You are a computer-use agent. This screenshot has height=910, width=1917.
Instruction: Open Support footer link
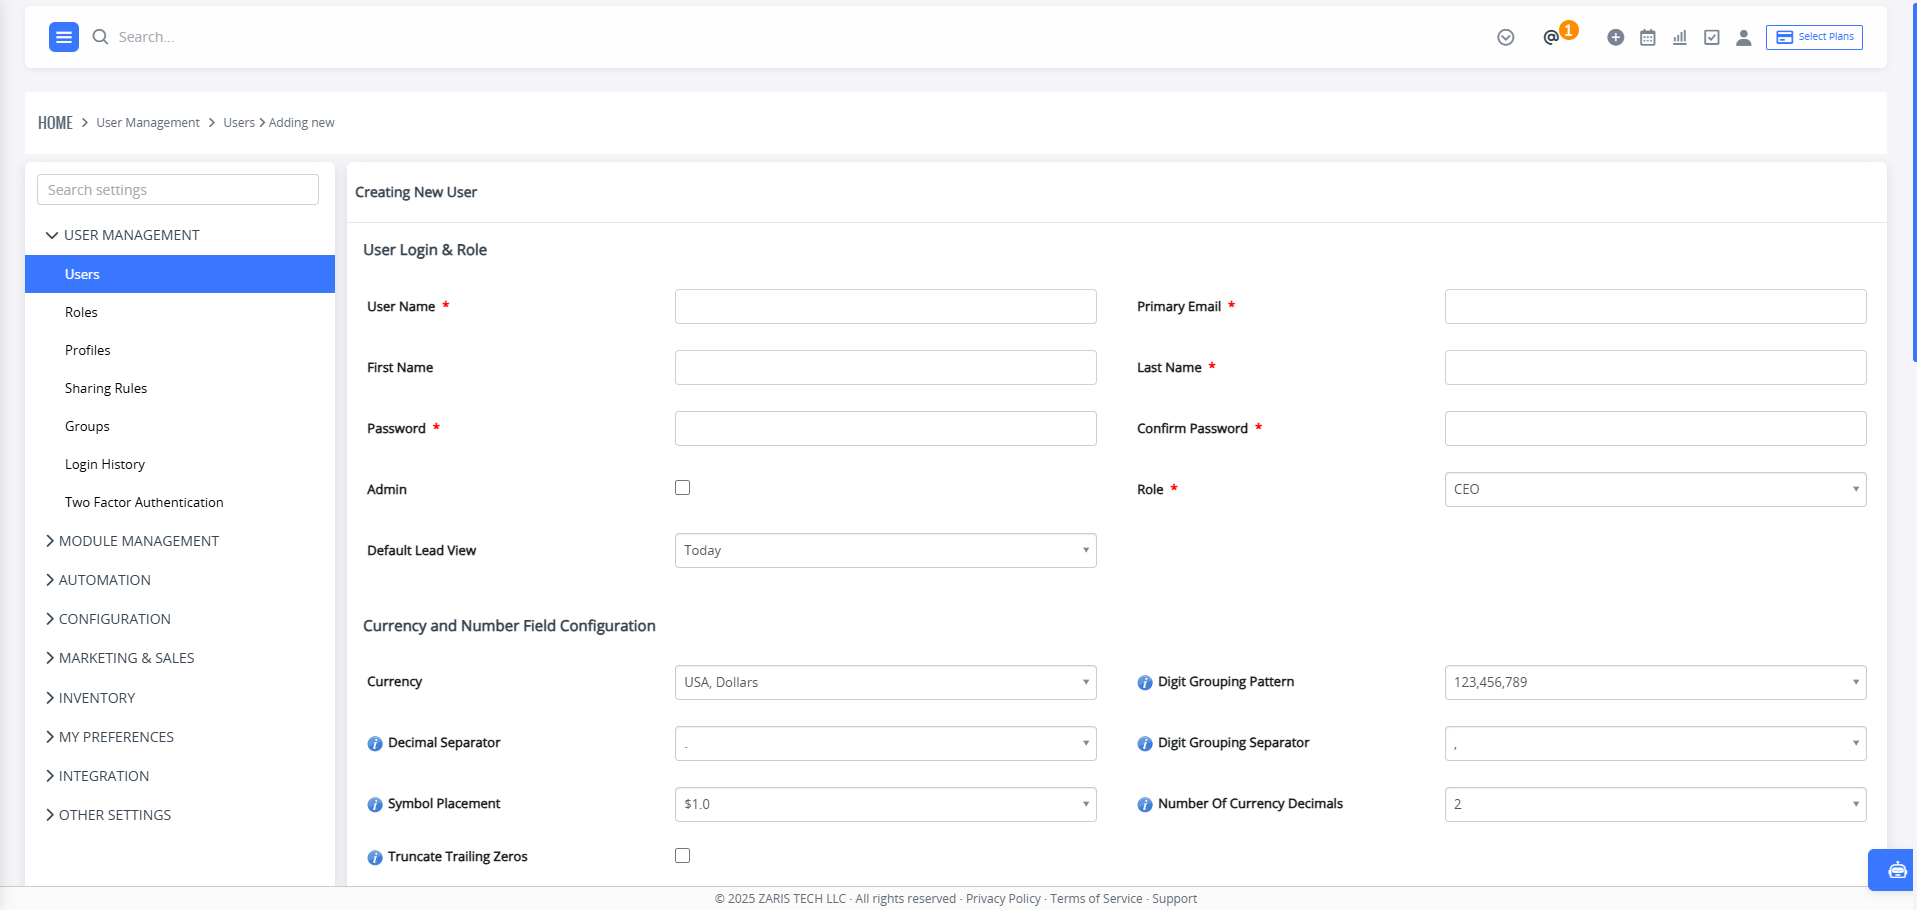tap(1174, 899)
